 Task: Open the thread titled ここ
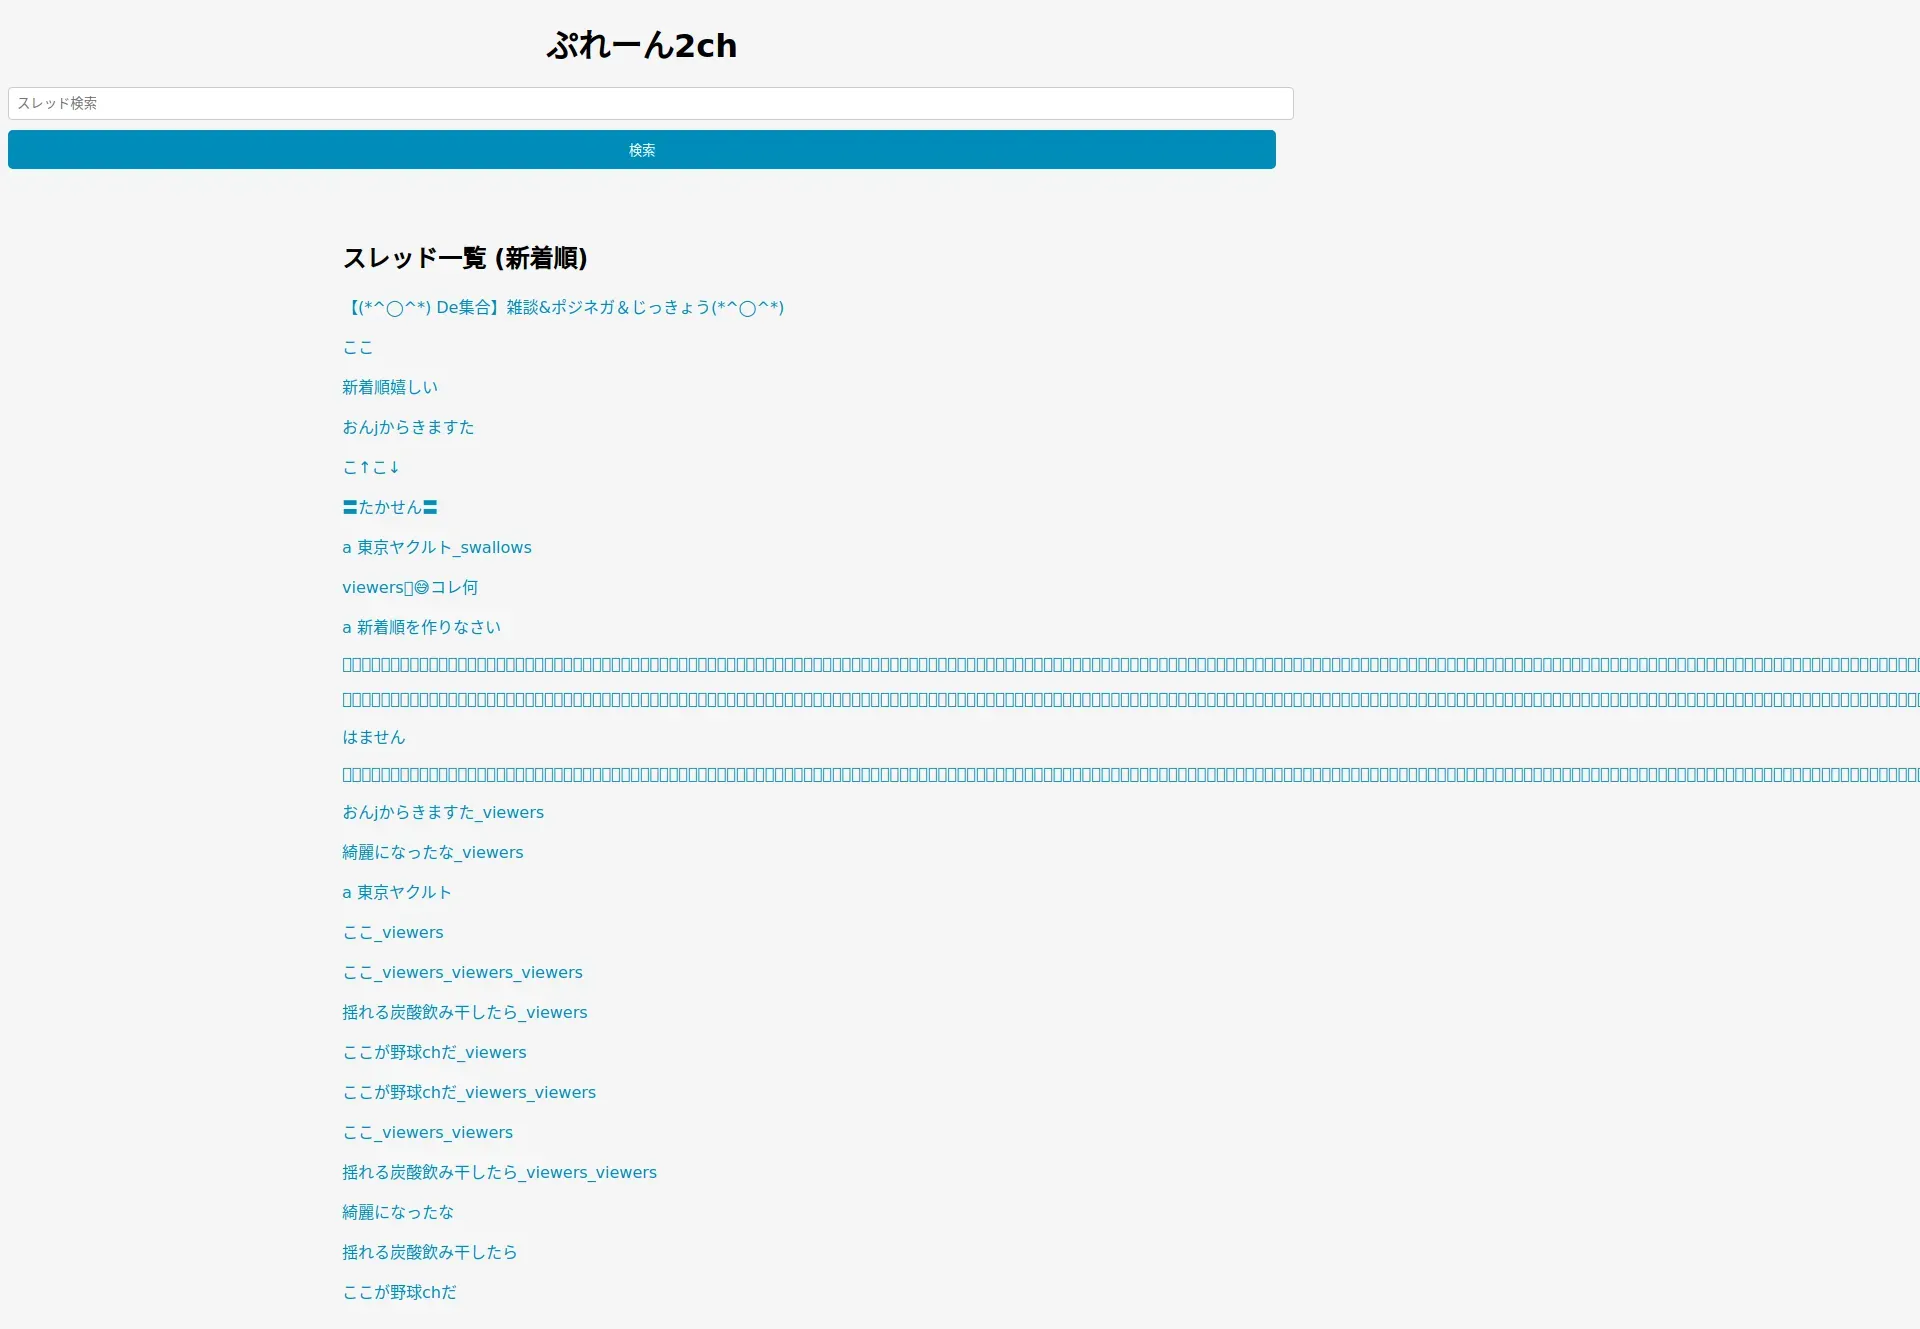click(x=357, y=347)
